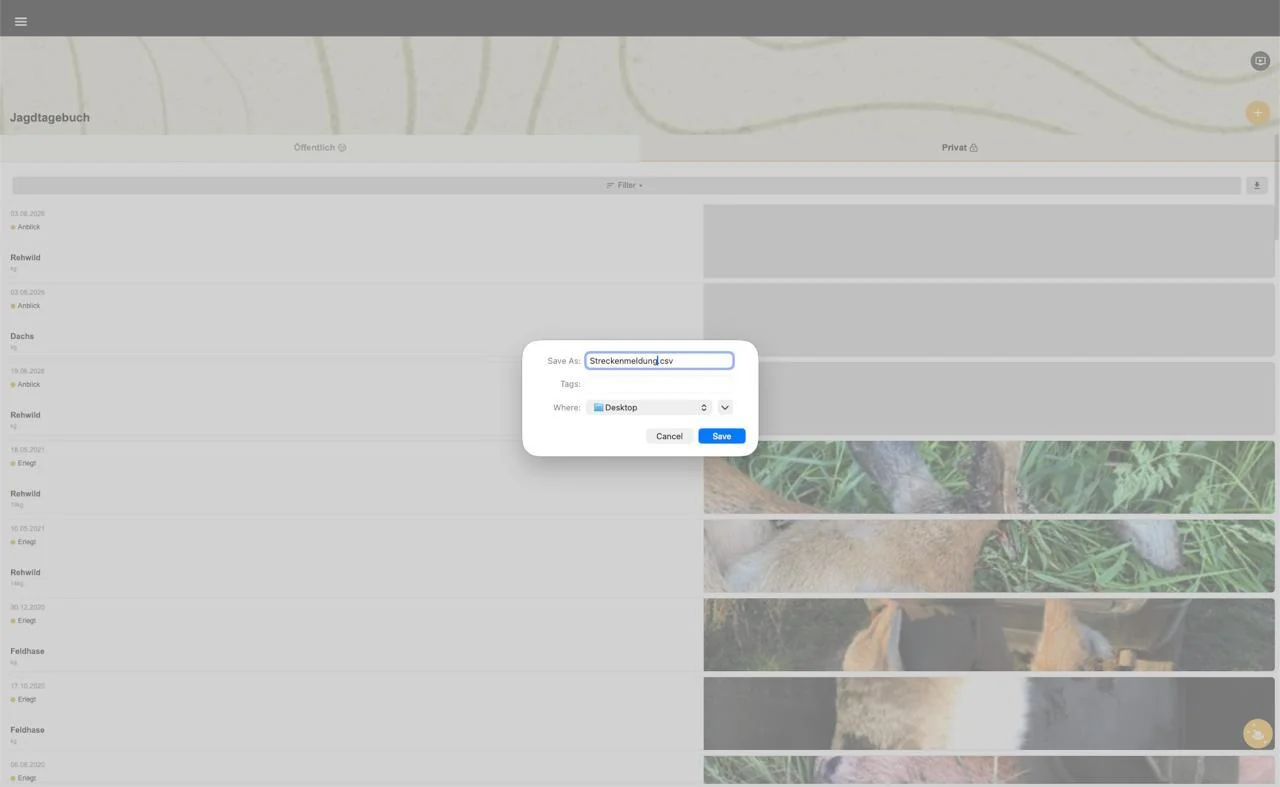
Task: Open the photo of the 18.05.2021 Rehwild entry
Action: (x=989, y=477)
